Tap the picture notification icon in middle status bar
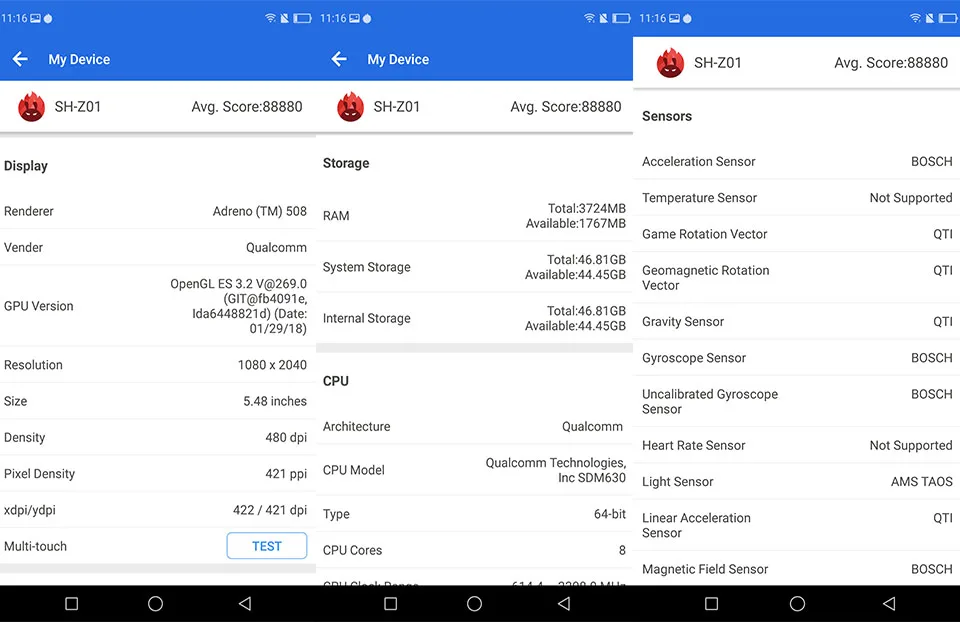 [x=354, y=18]
